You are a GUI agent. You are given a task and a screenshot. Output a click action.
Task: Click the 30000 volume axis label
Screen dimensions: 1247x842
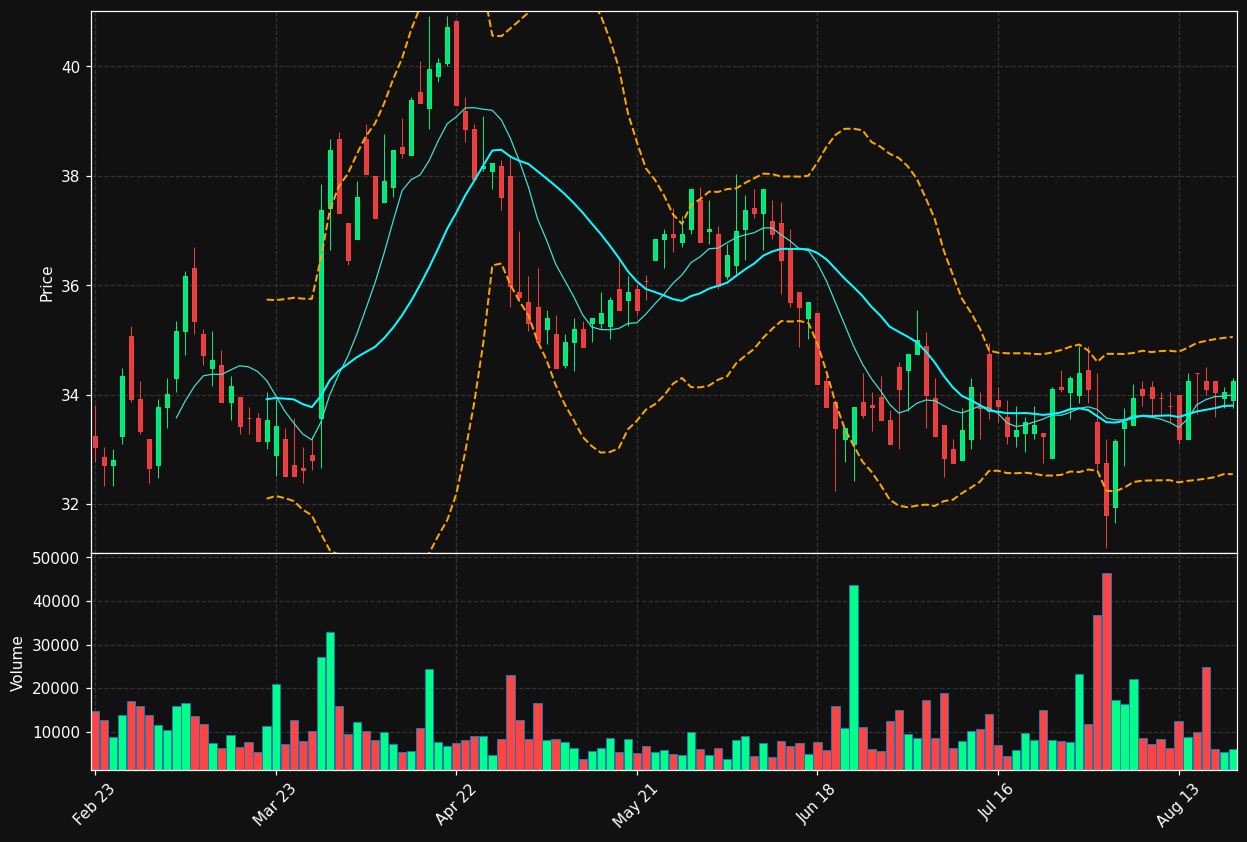(58, 645)
